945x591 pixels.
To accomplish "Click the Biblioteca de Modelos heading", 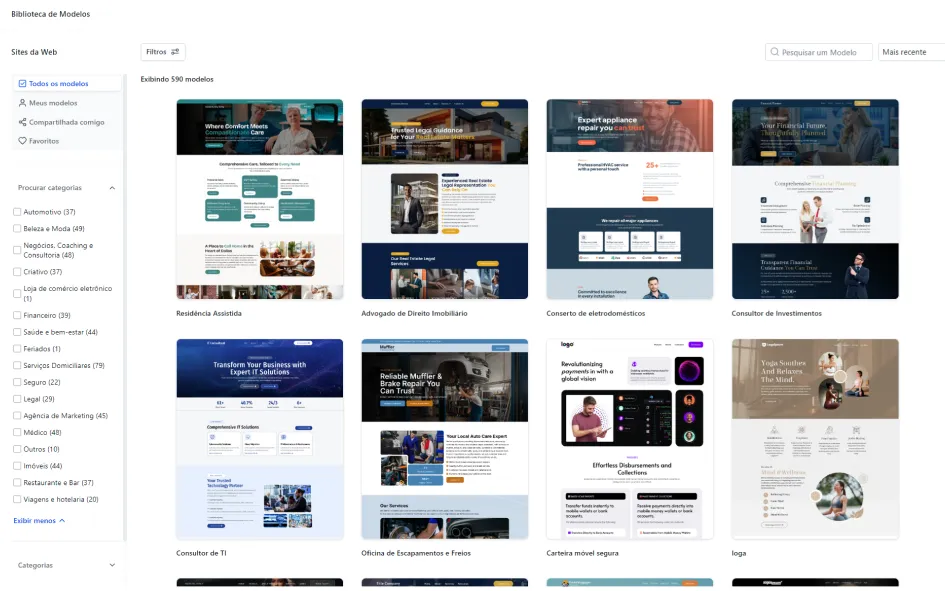I will click(x=51, y=14).
